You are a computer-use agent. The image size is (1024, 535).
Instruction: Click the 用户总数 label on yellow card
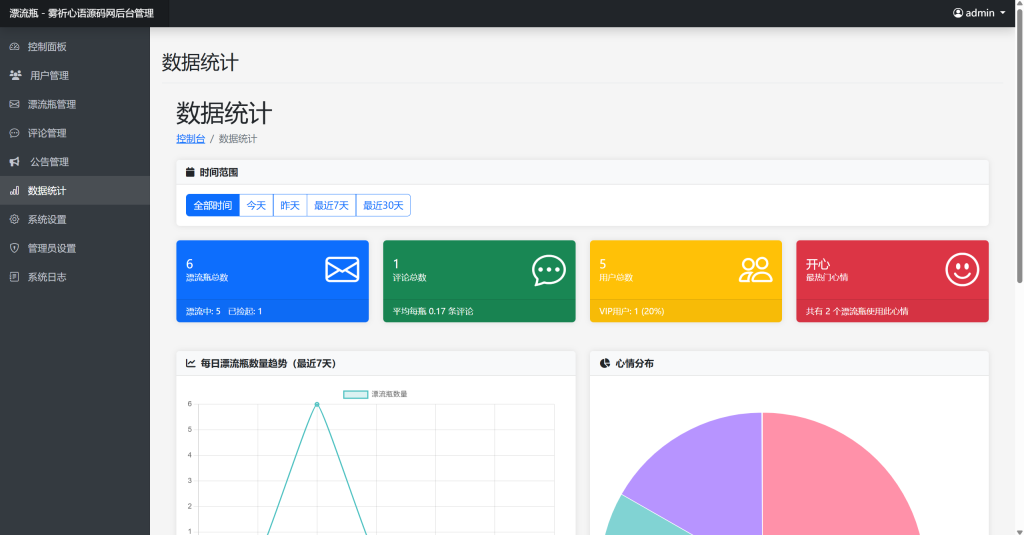tap(616, 278)
